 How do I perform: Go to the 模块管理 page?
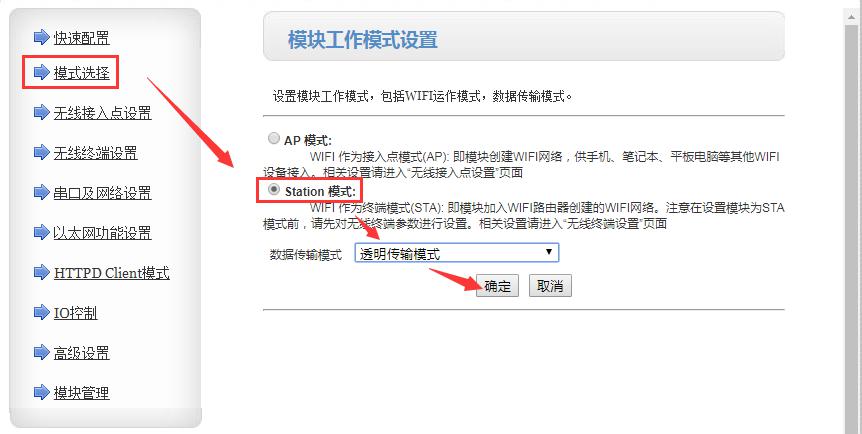click(81, 393)
